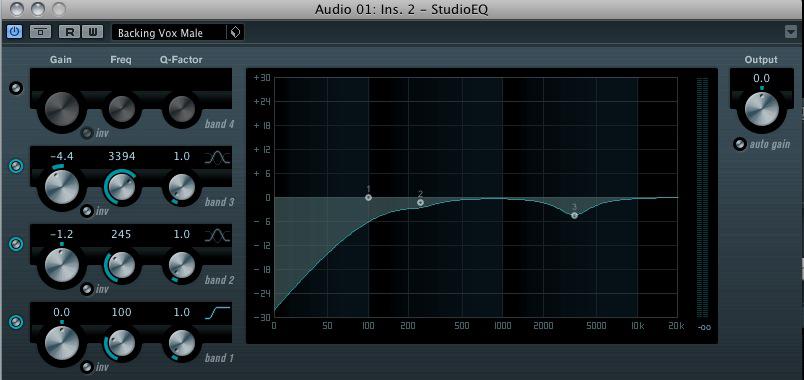Screen dimensions: 804x380
Task: Click the band 4 label
Action: pos(219,124)
